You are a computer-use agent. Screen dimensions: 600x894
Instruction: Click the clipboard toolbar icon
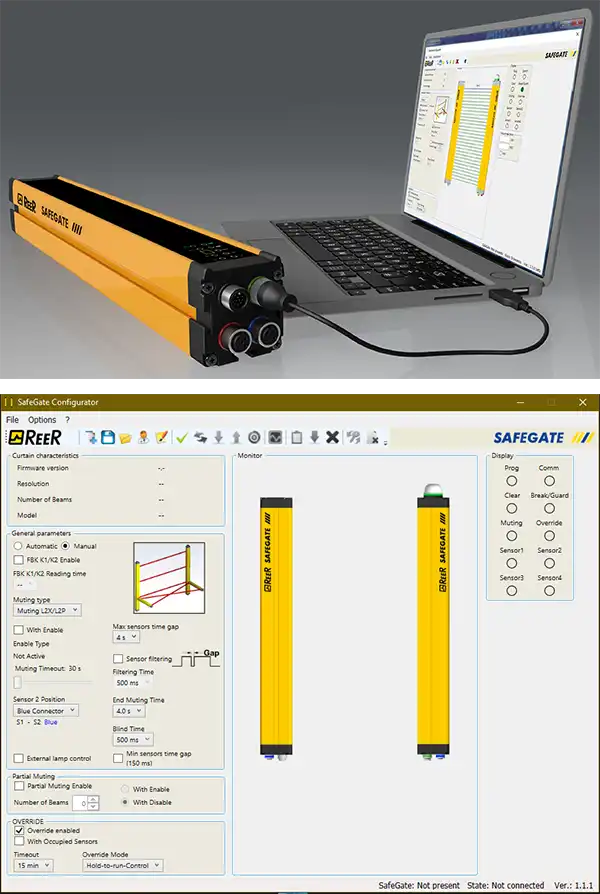[297, 437]
